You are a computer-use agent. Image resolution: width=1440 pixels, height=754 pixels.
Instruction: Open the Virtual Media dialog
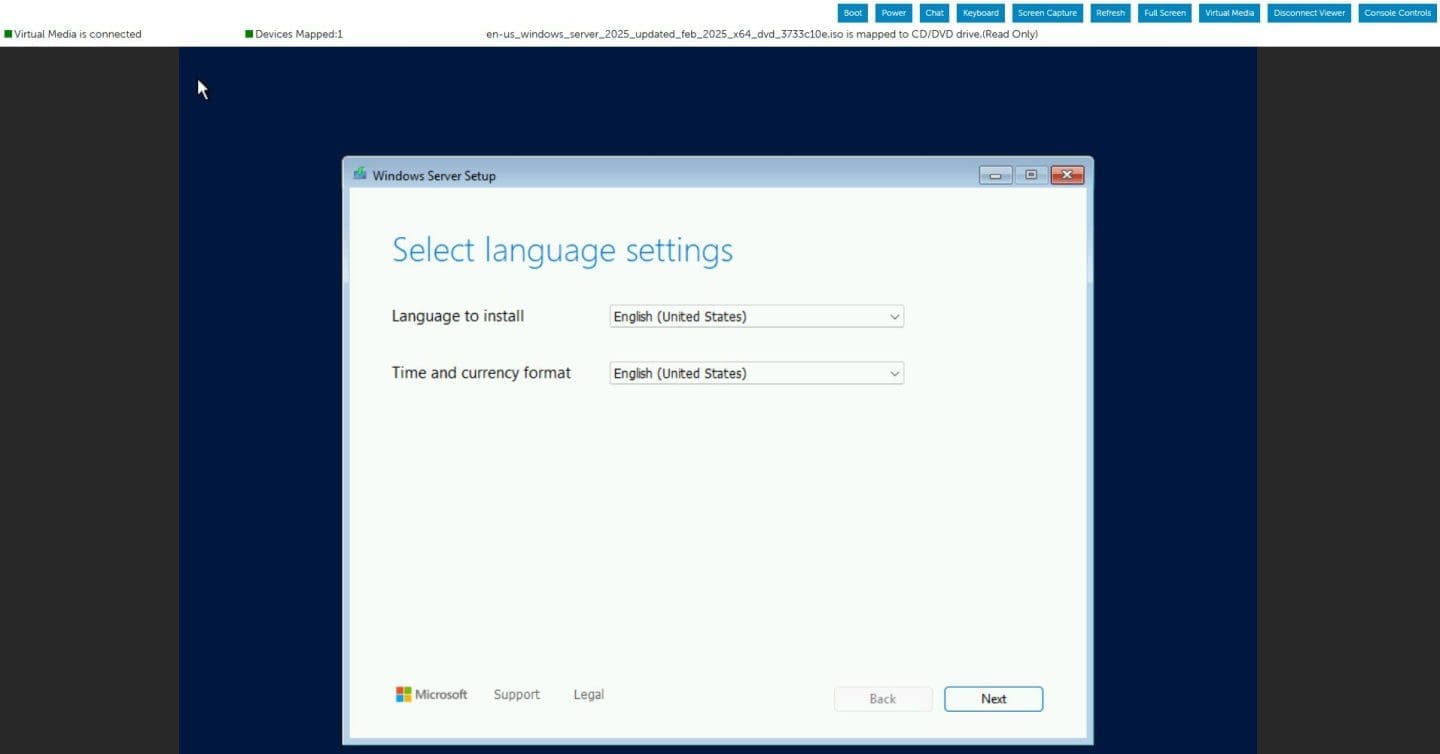[x=1229, y=13]
